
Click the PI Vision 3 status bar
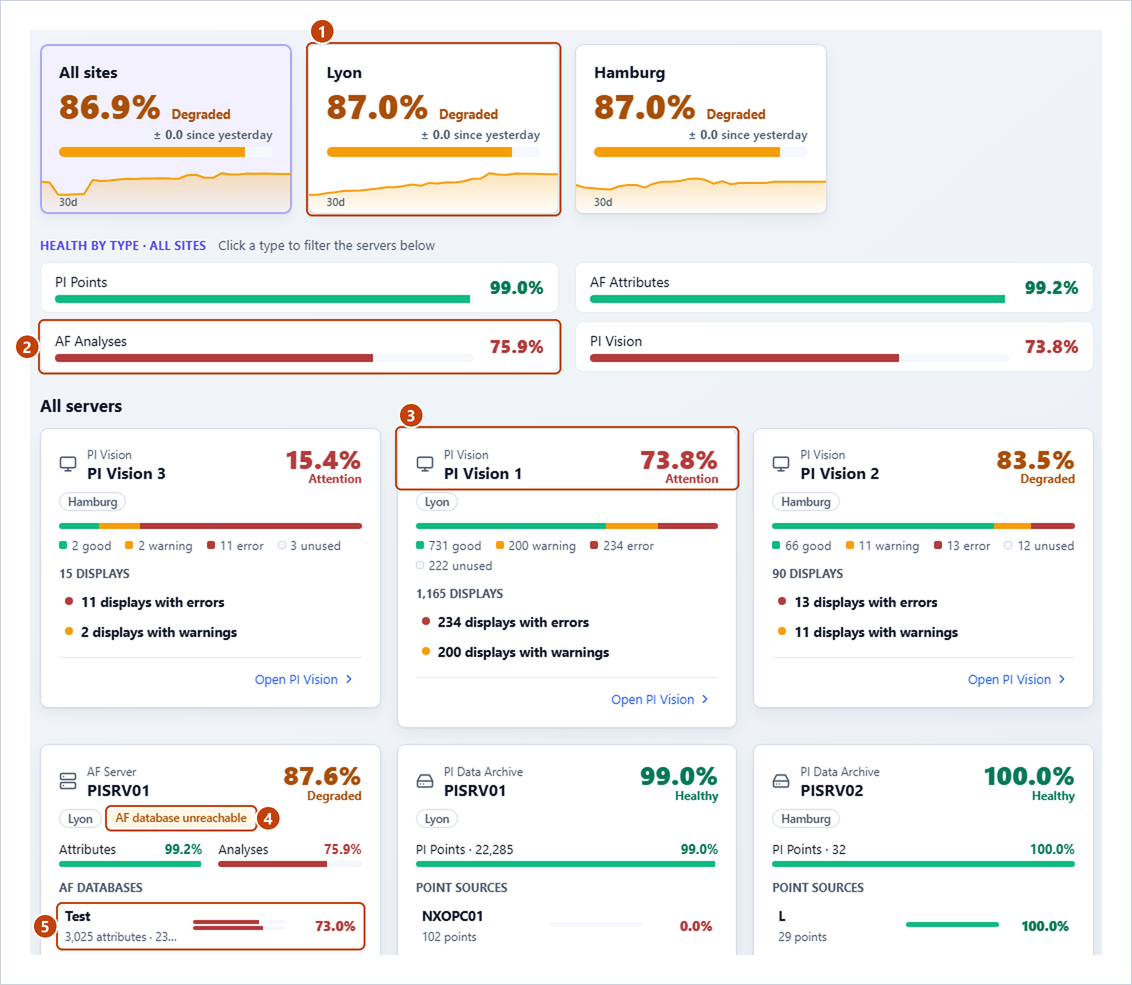click(210, 526)
